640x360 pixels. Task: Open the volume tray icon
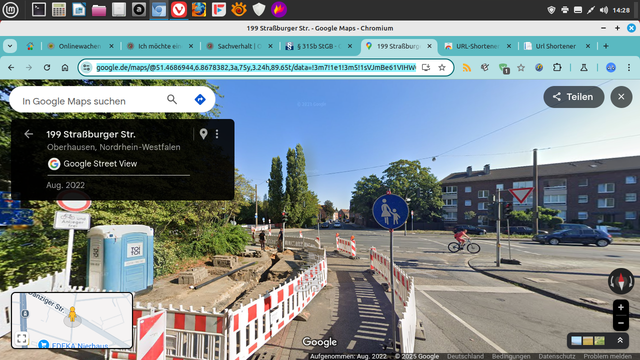coord(604,10)
